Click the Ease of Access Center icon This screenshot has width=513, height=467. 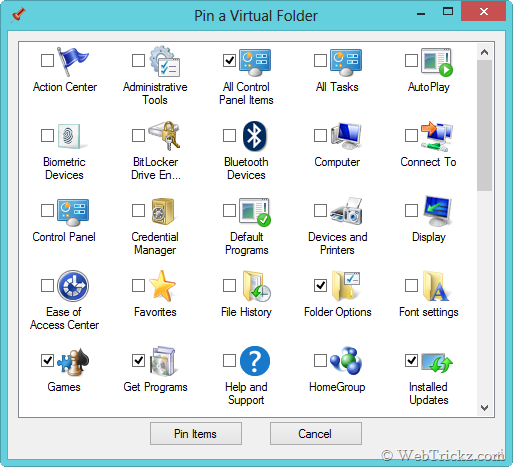click(73, 286)
